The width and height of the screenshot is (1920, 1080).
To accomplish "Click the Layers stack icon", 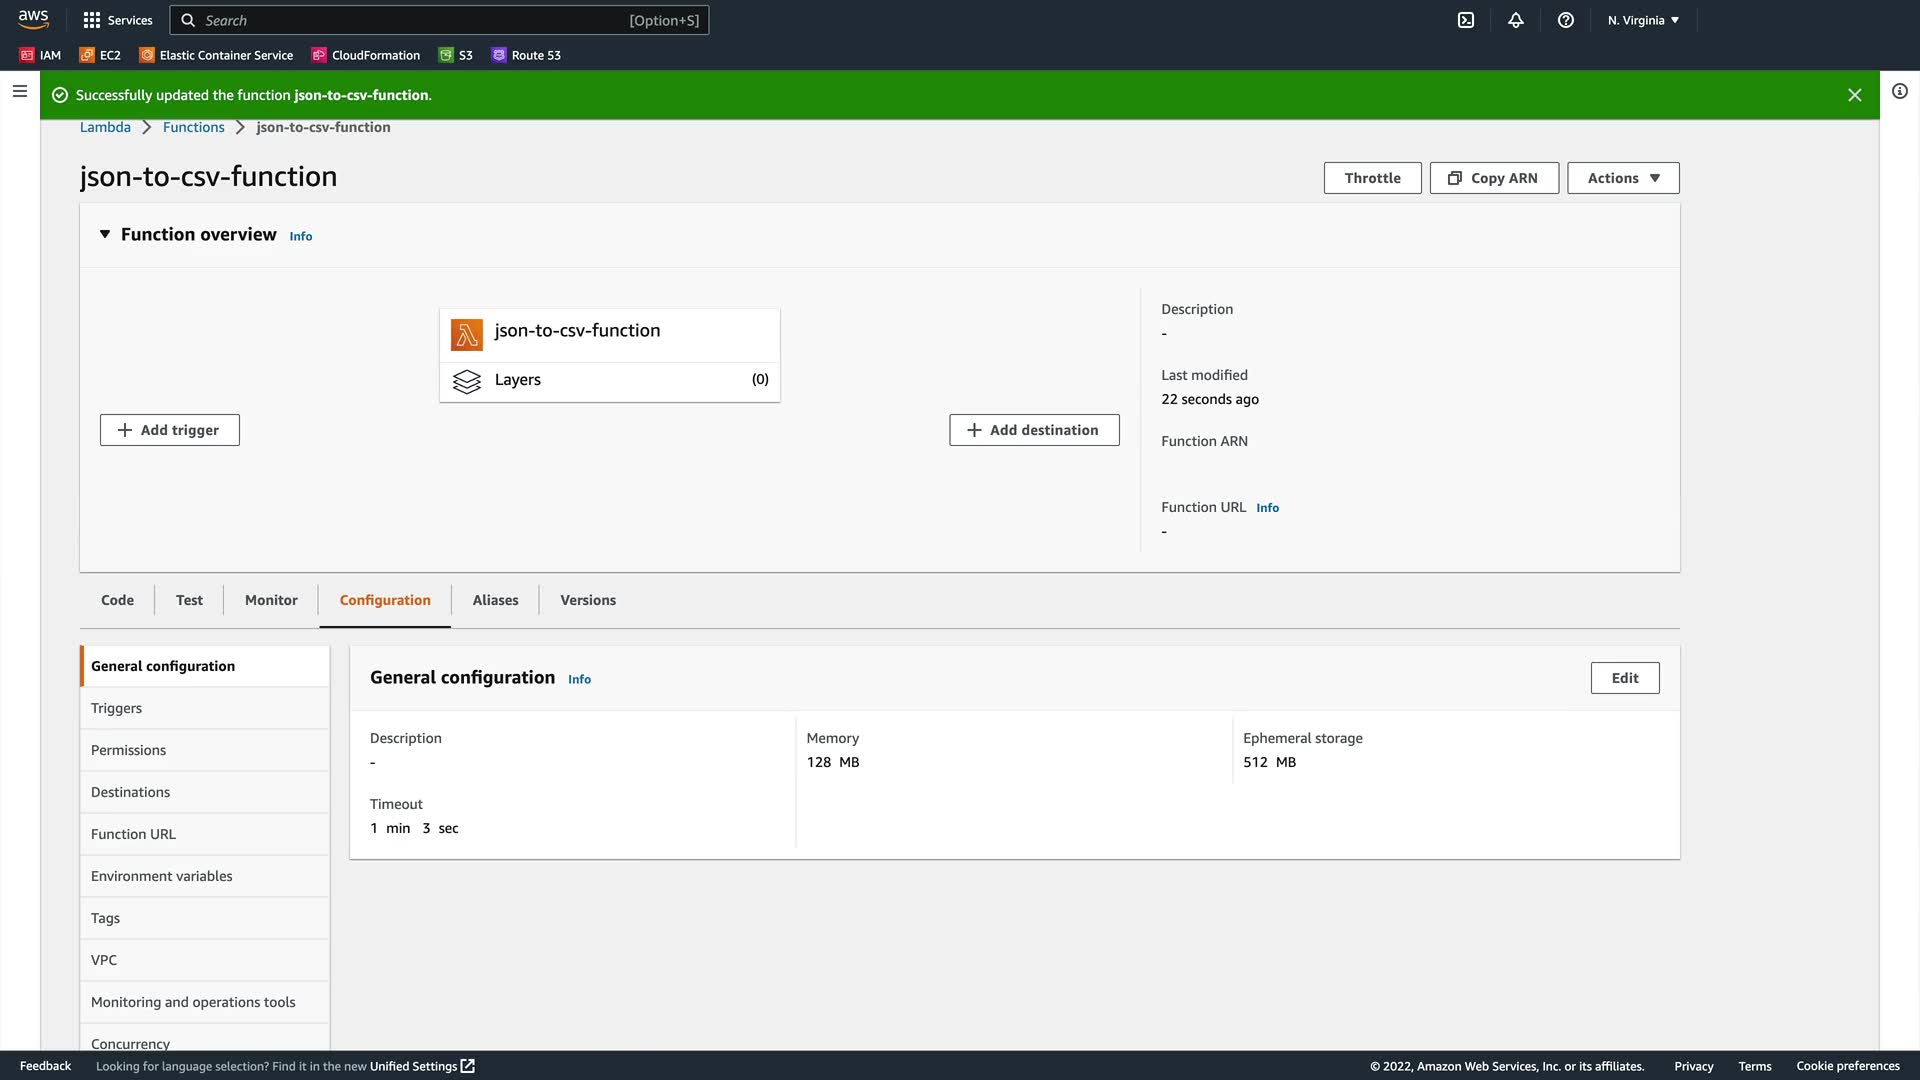I will (467, 381).
